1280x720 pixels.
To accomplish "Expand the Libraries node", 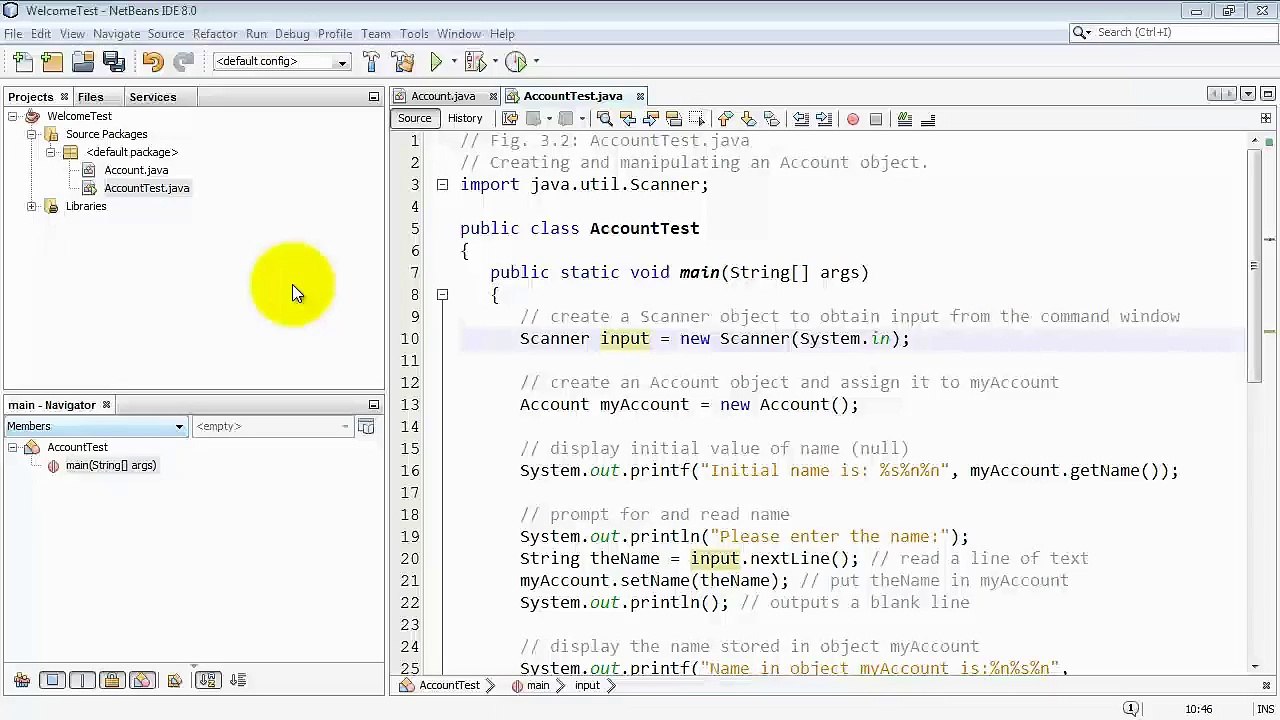I will click(32, 206).
